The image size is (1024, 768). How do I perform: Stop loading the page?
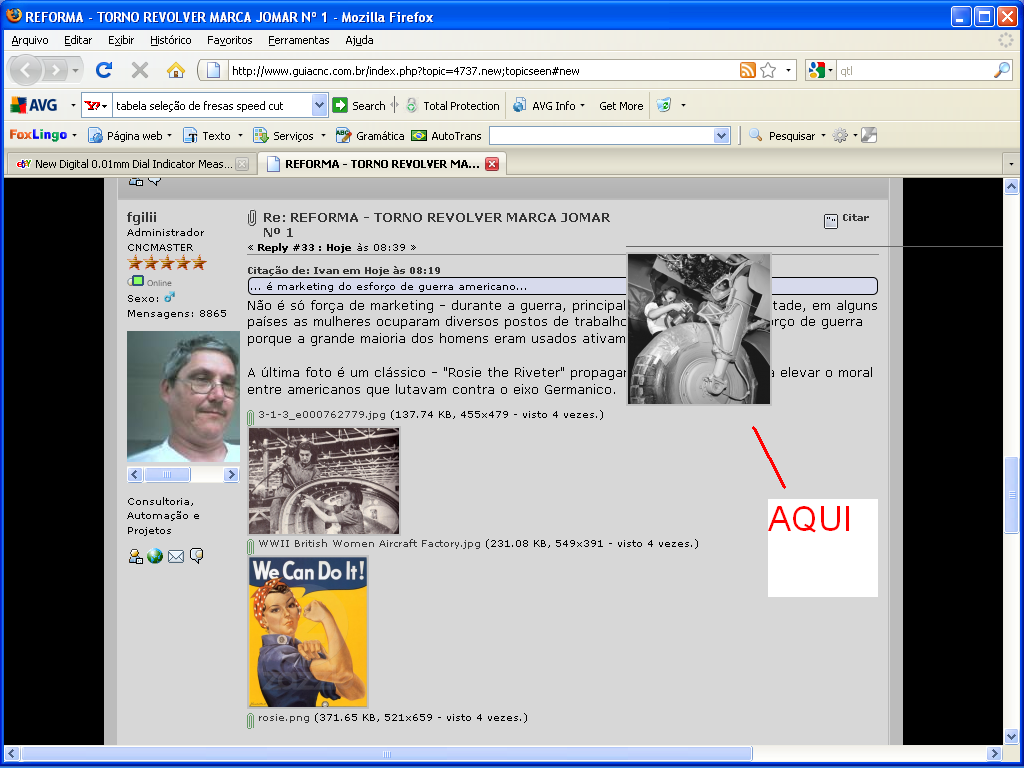[139, 70]
